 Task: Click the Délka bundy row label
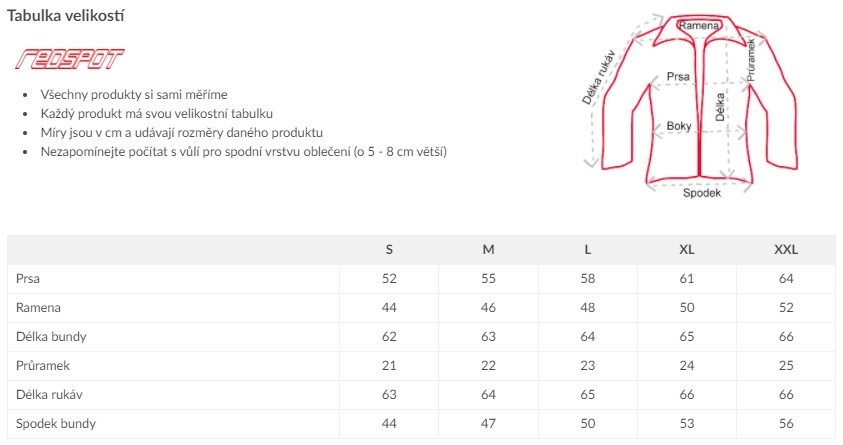pos(51,336)
